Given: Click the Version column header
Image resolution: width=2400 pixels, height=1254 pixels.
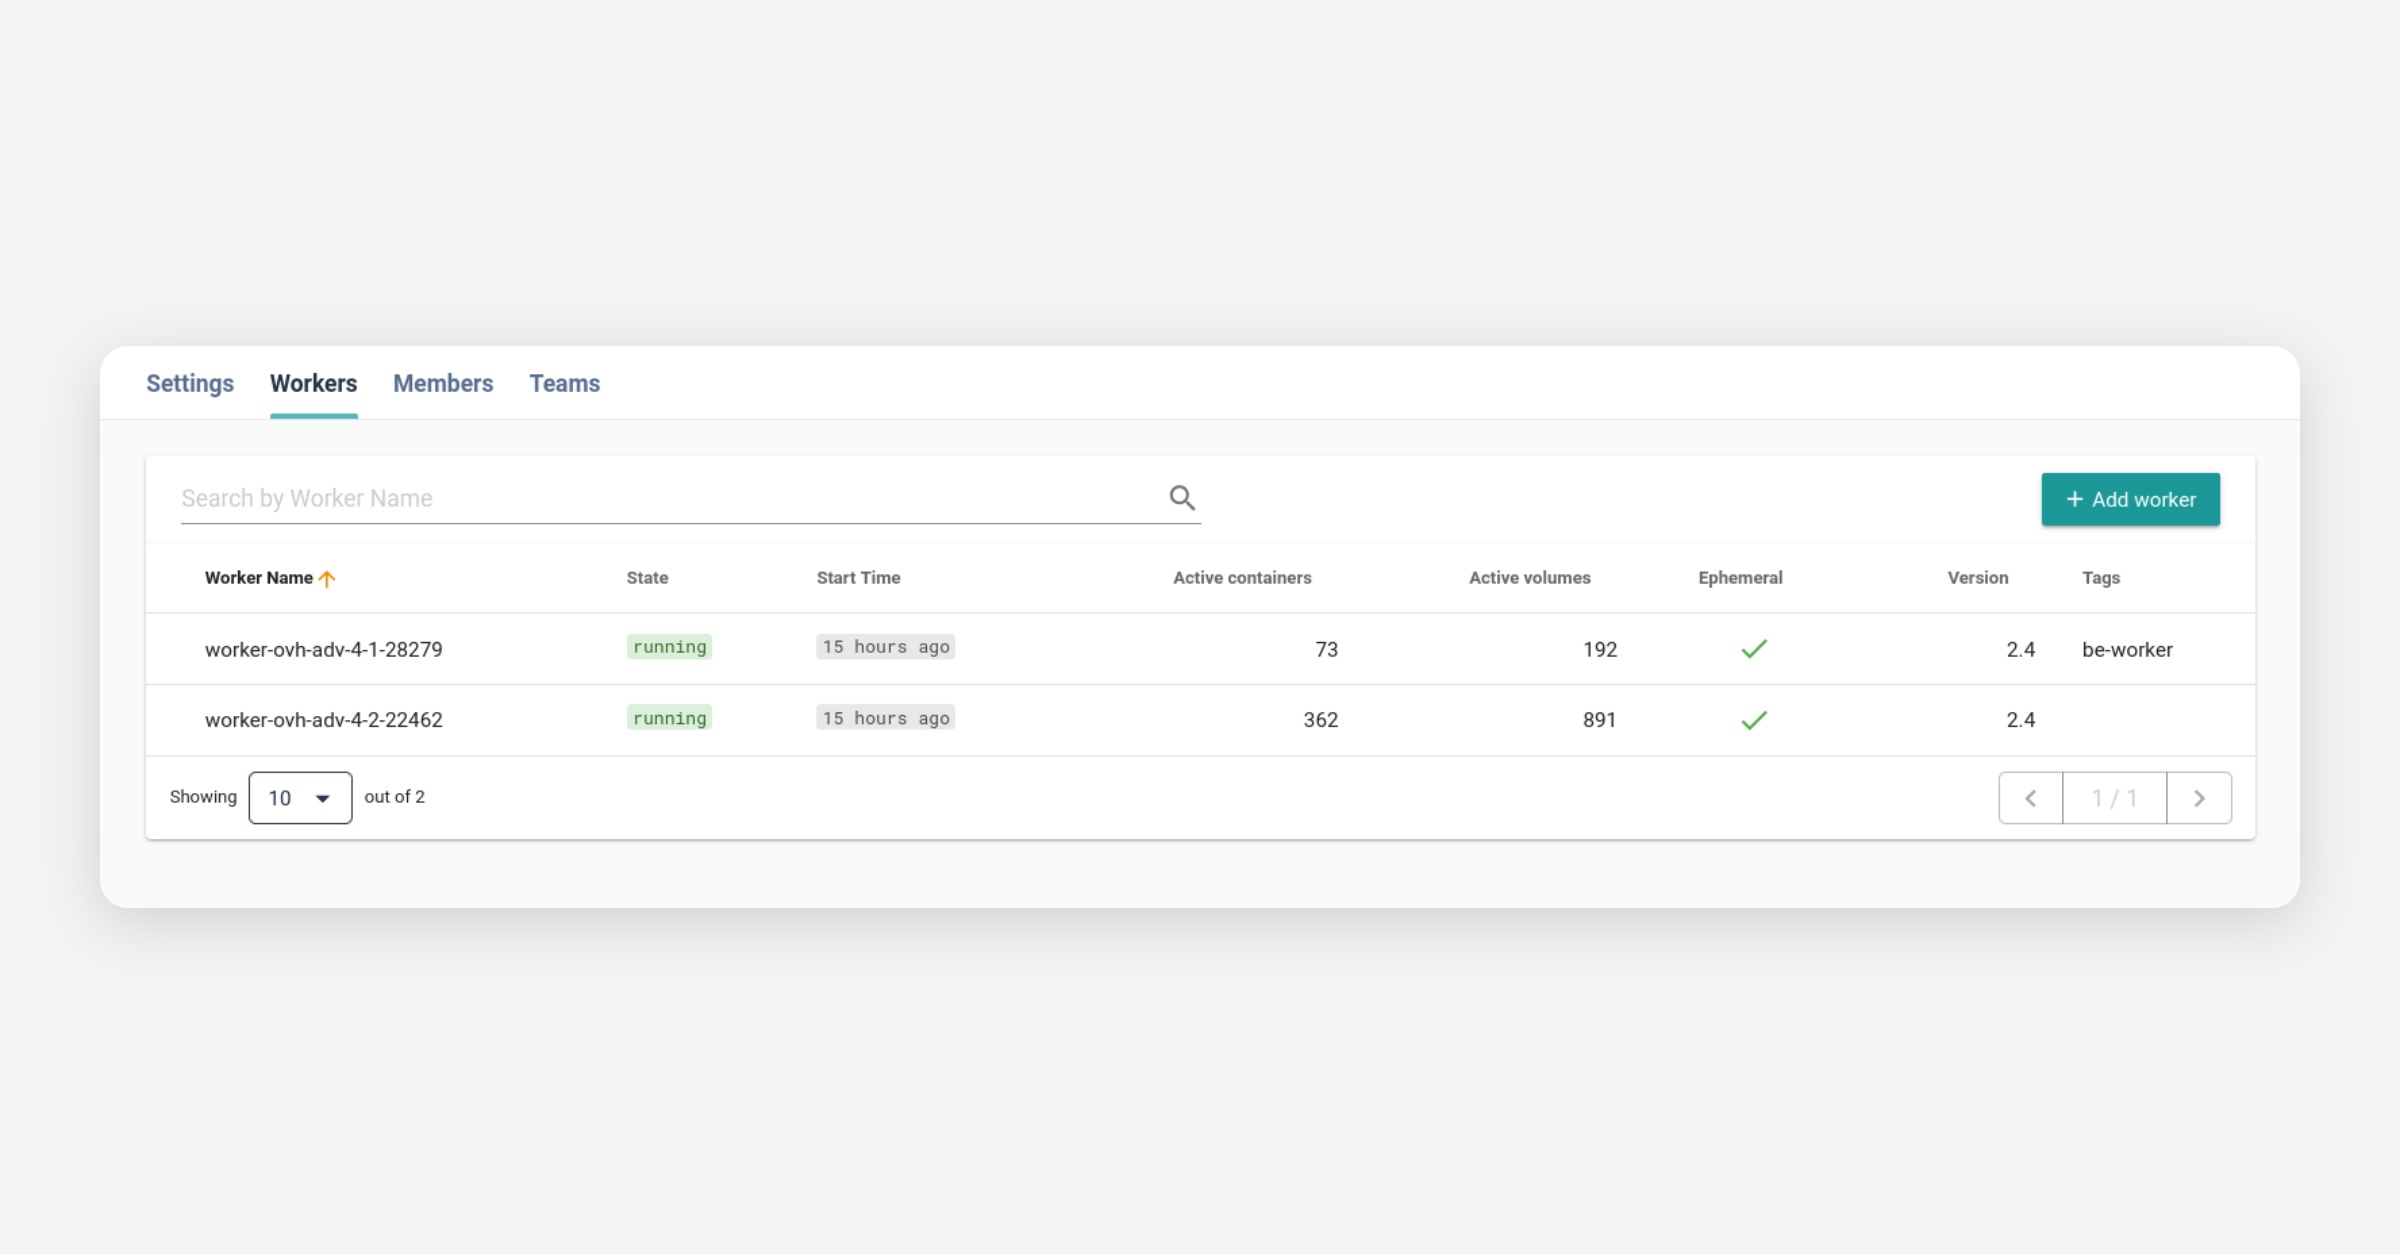Looking at the screenshot, I should [1977, 578].
